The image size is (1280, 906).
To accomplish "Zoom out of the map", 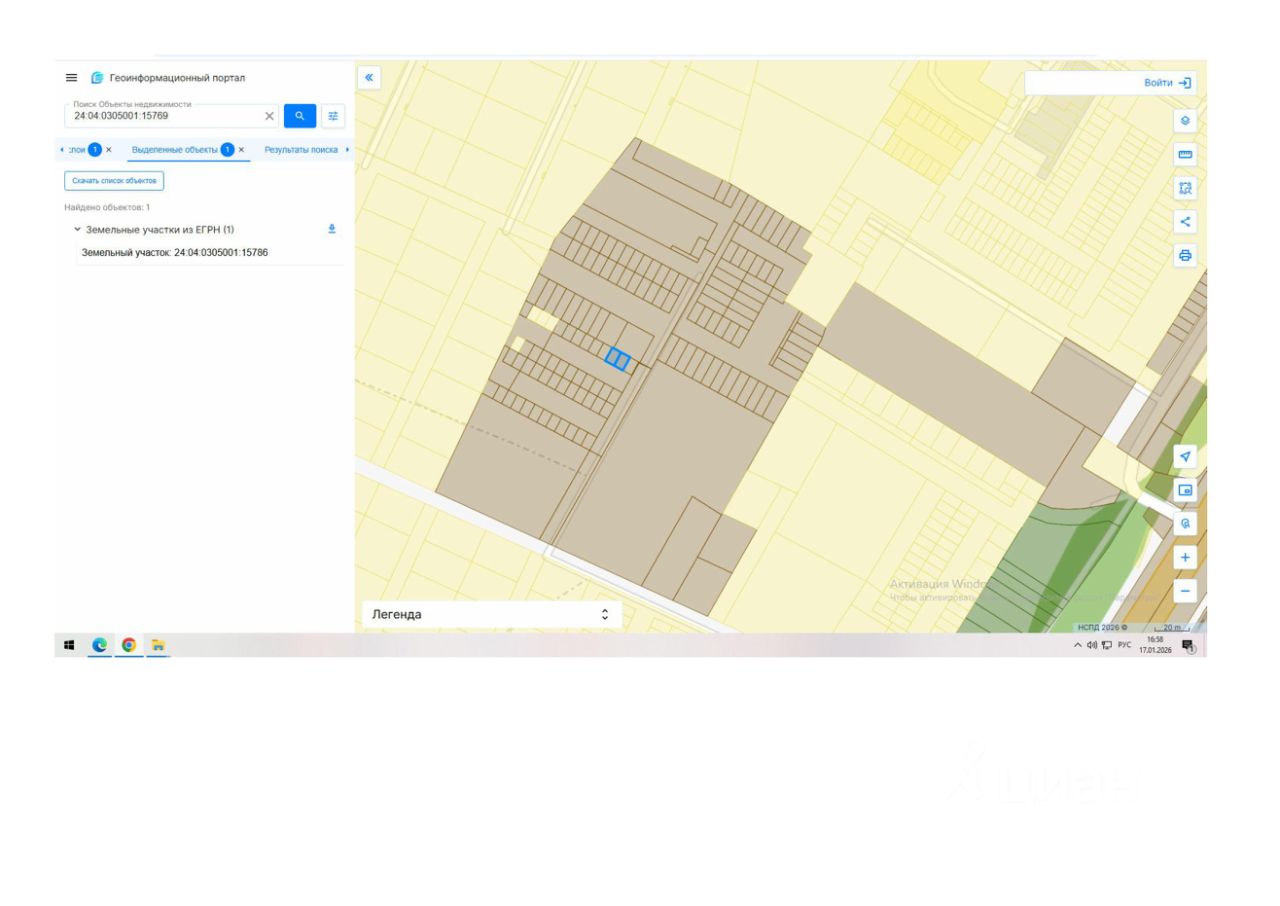I will click(1185, 591).
